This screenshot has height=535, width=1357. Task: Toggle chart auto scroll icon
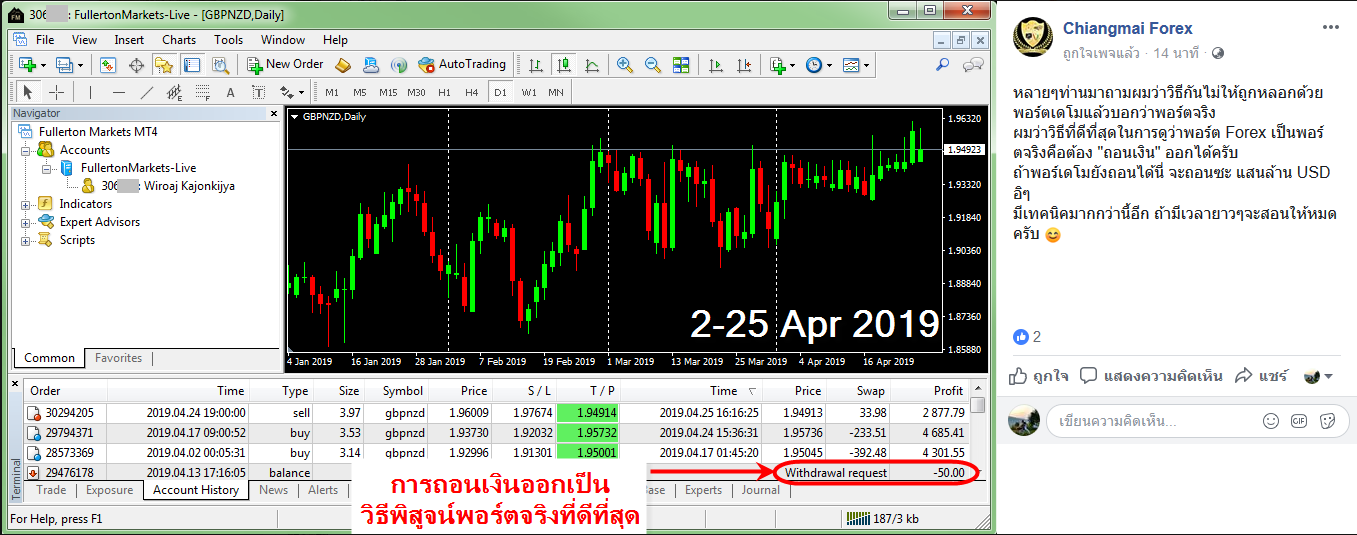(x=715, y=65)
